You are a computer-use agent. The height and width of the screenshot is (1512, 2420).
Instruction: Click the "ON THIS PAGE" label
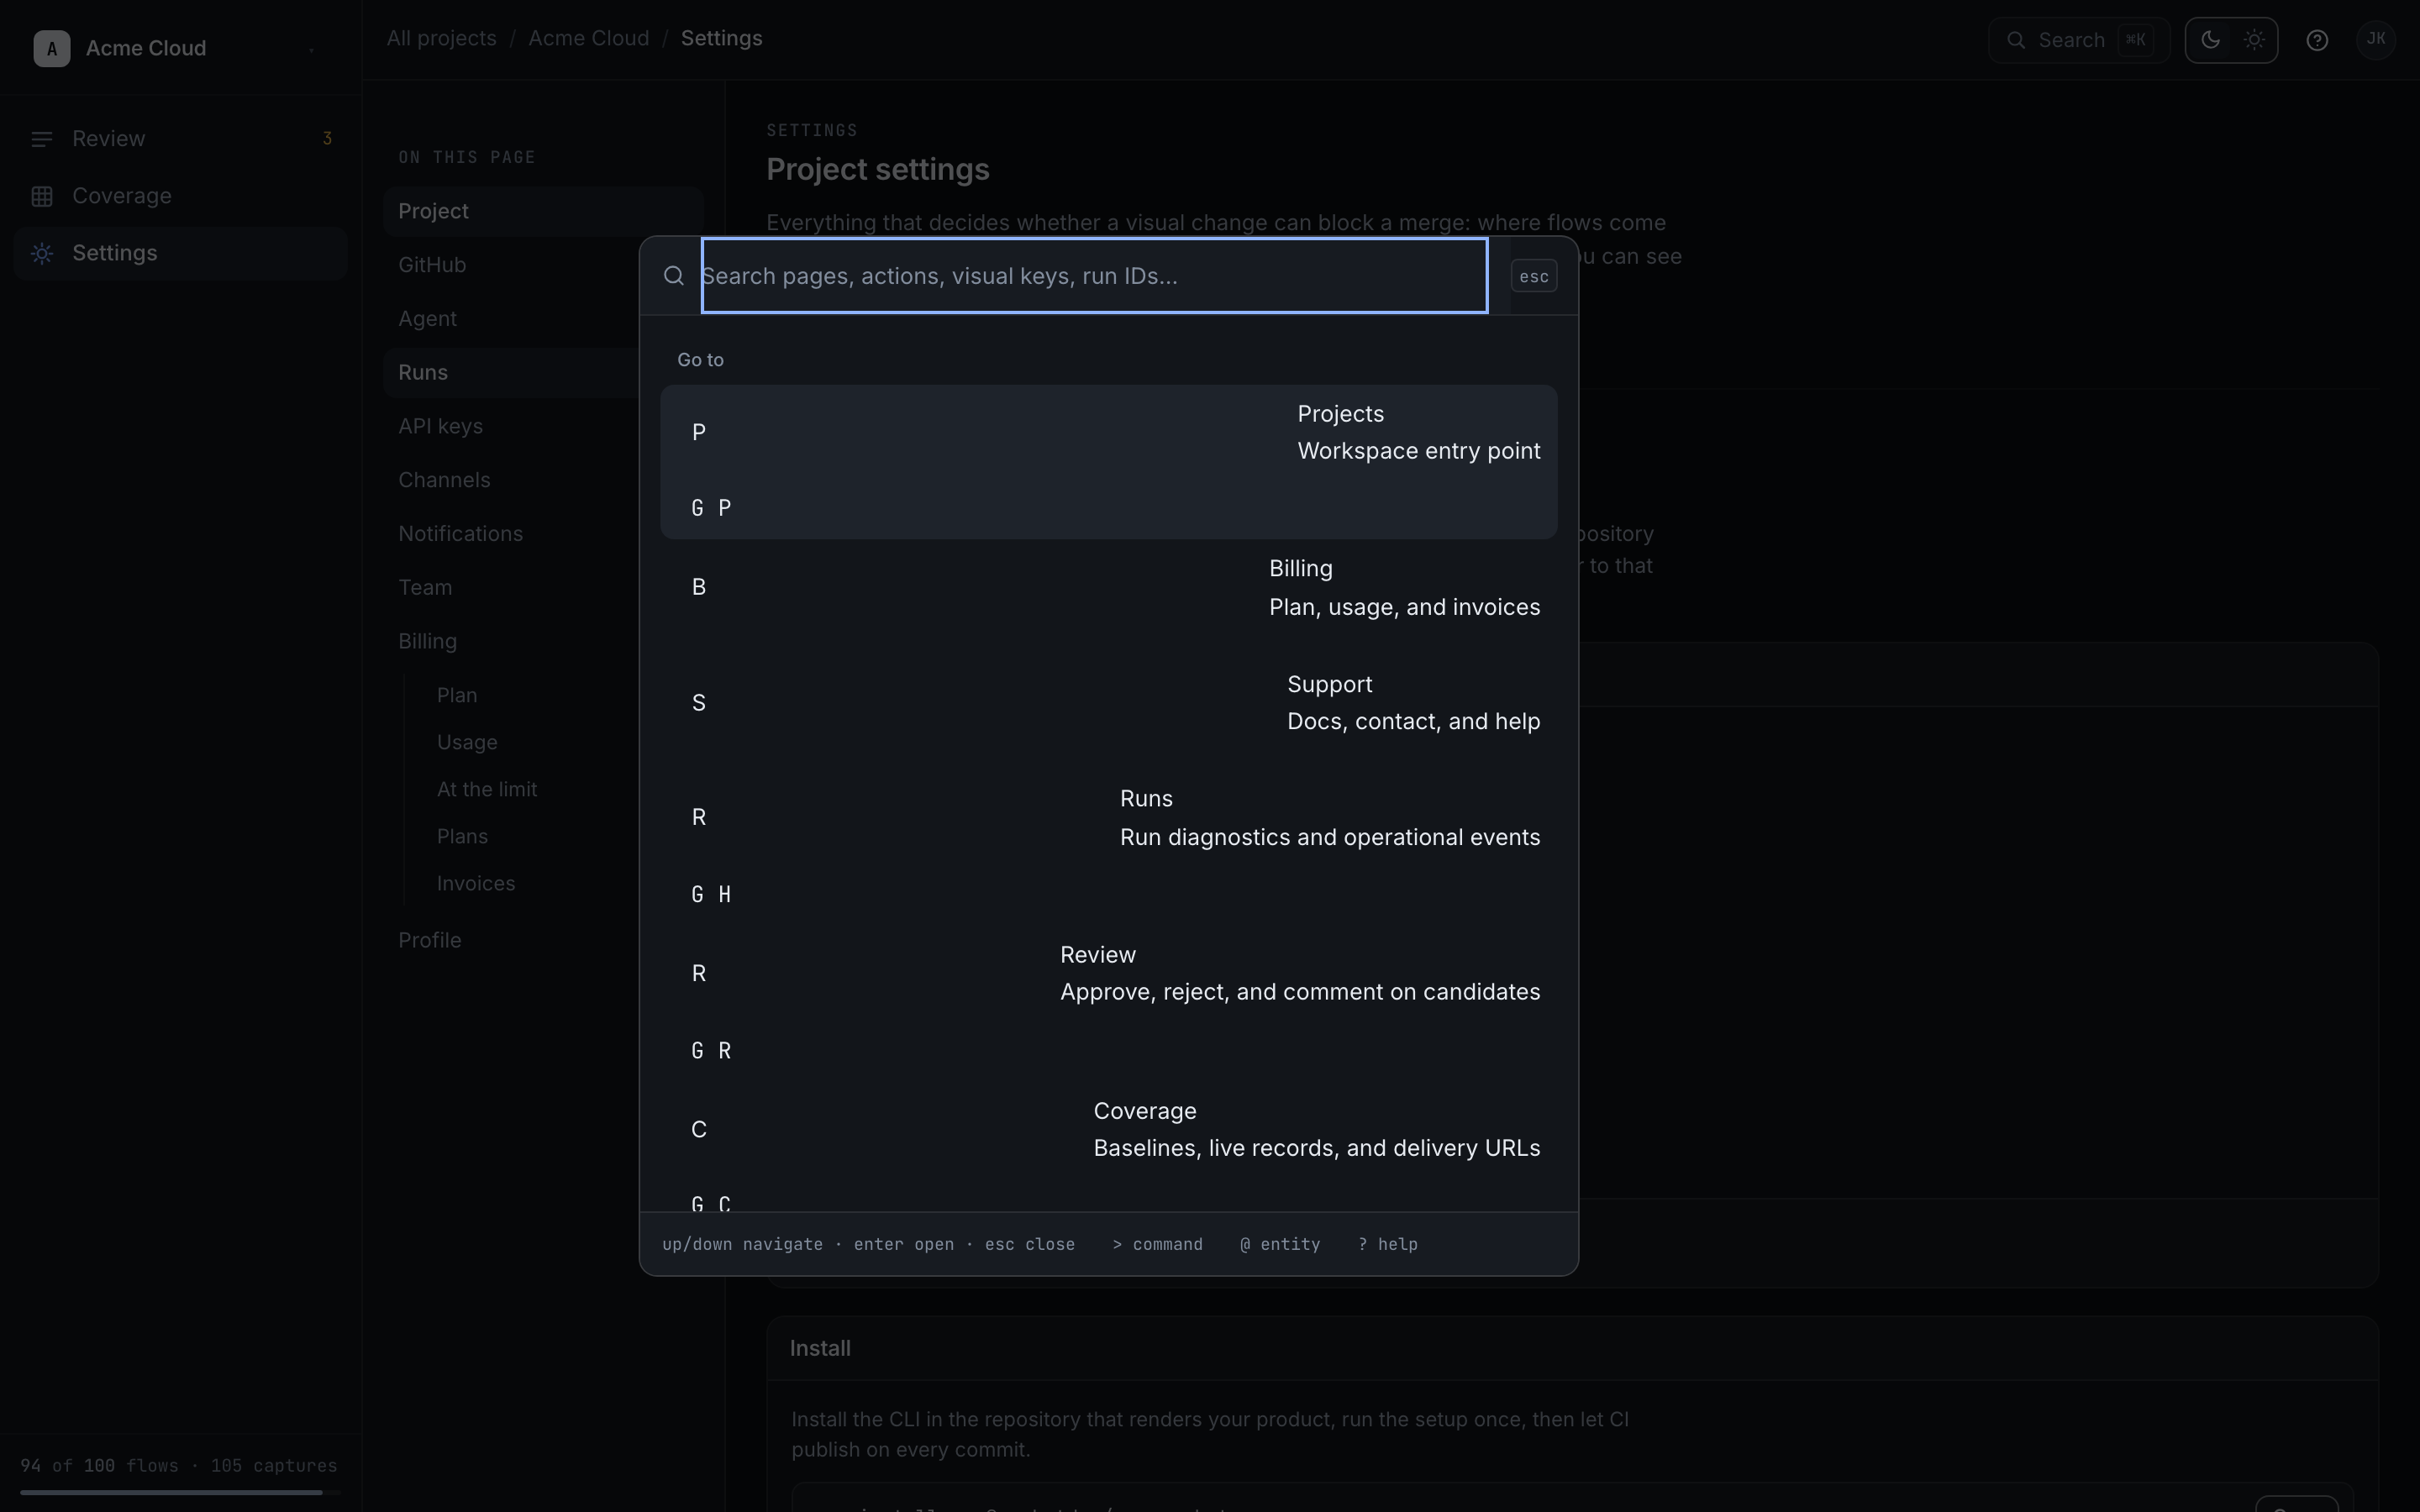467,158
